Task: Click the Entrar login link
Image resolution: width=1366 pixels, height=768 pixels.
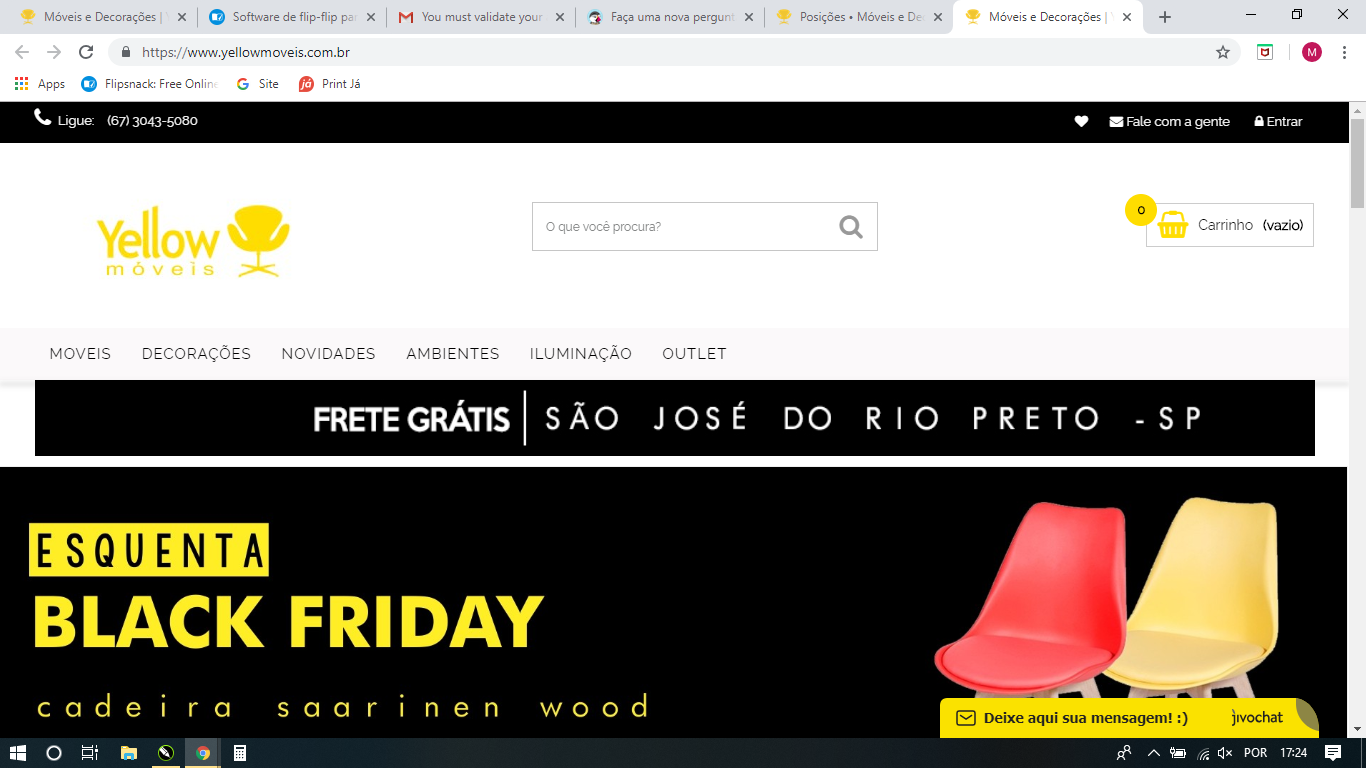Action: click(1278, 121)
